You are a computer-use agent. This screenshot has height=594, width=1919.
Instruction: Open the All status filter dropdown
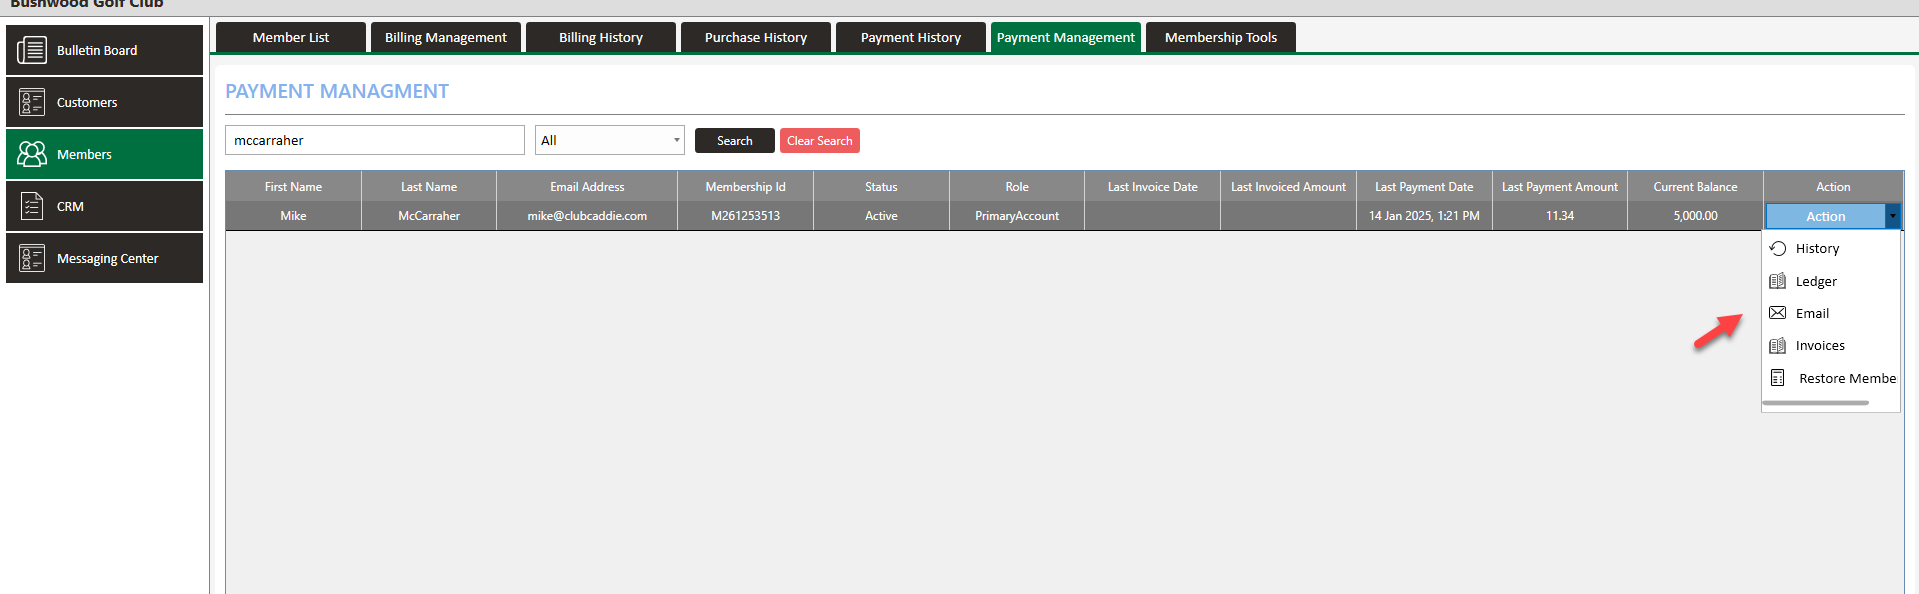(609, 140)
